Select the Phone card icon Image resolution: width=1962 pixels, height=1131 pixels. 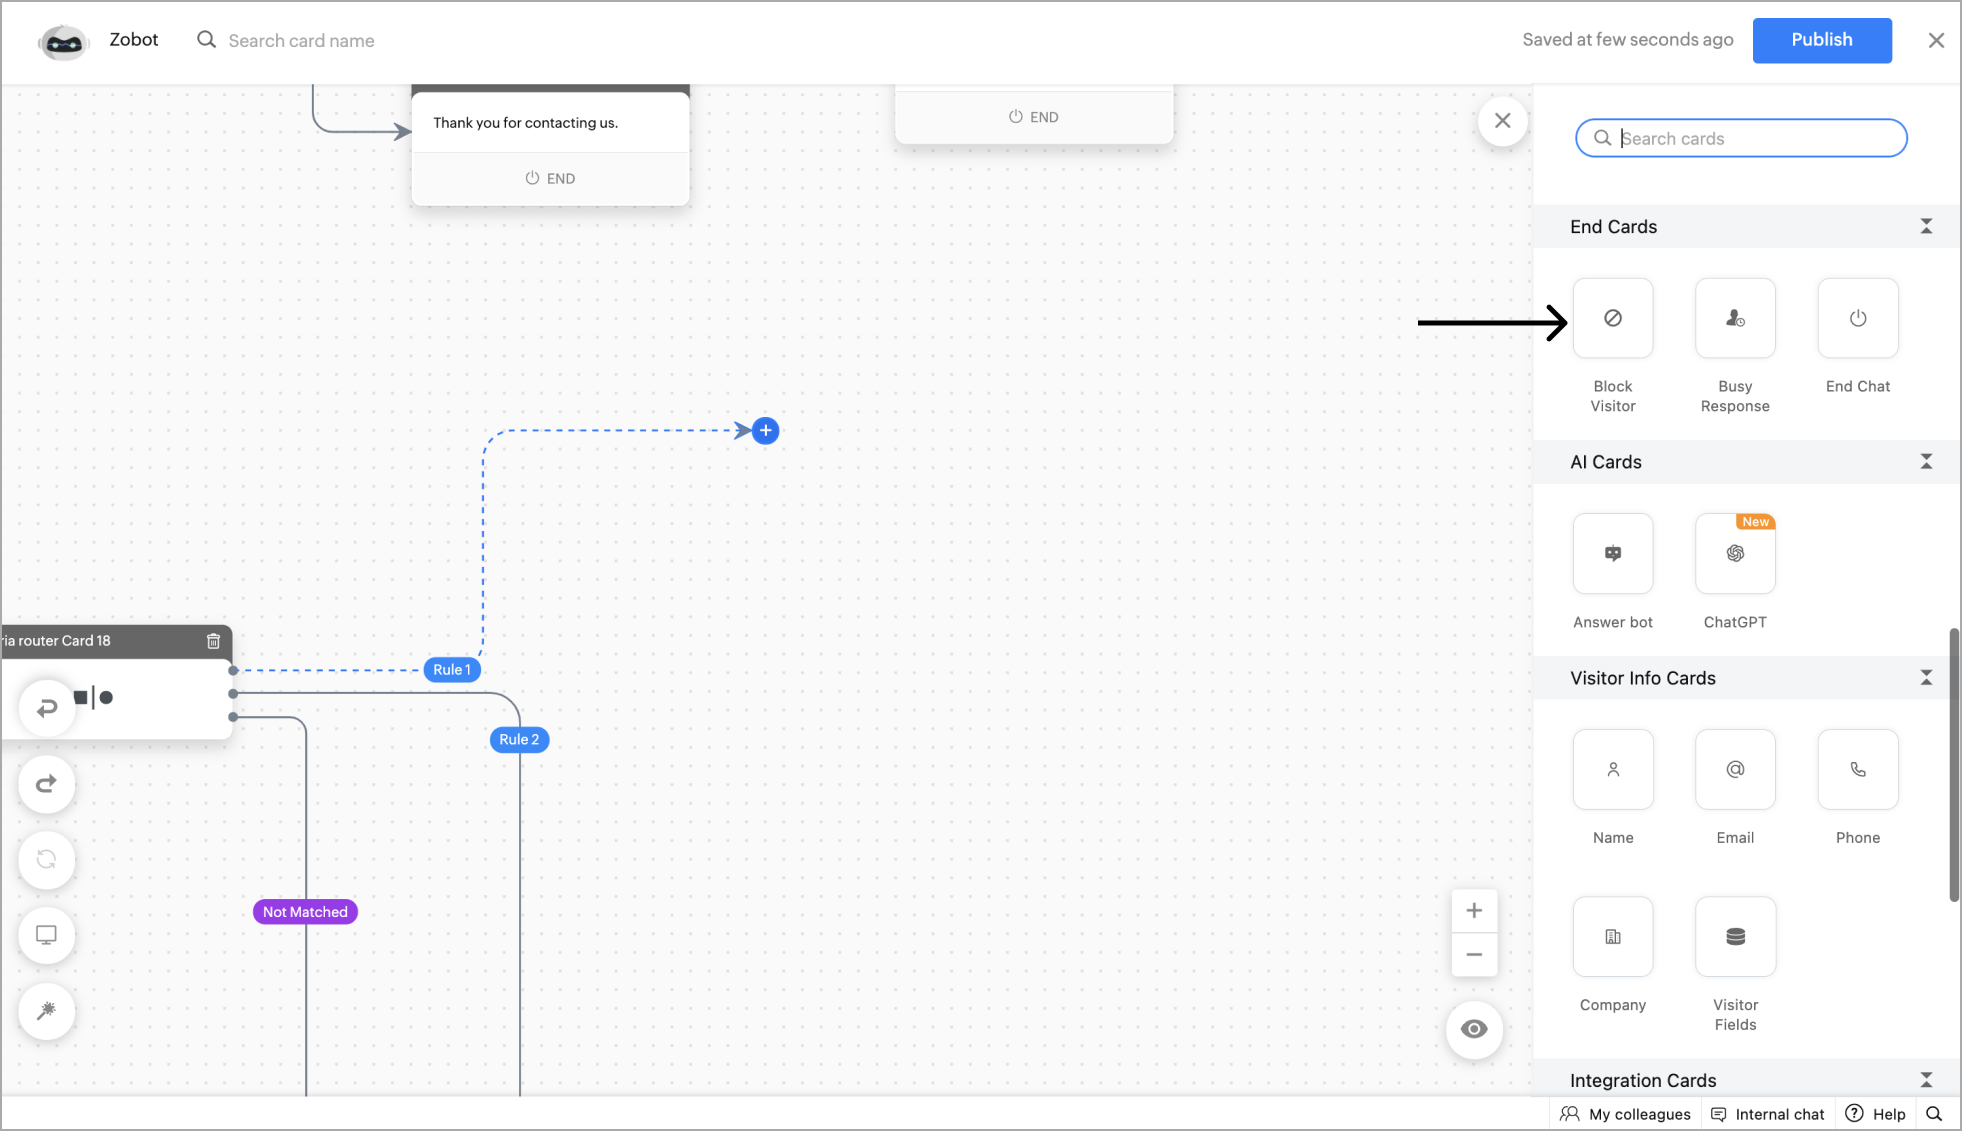pos(1857,769)
